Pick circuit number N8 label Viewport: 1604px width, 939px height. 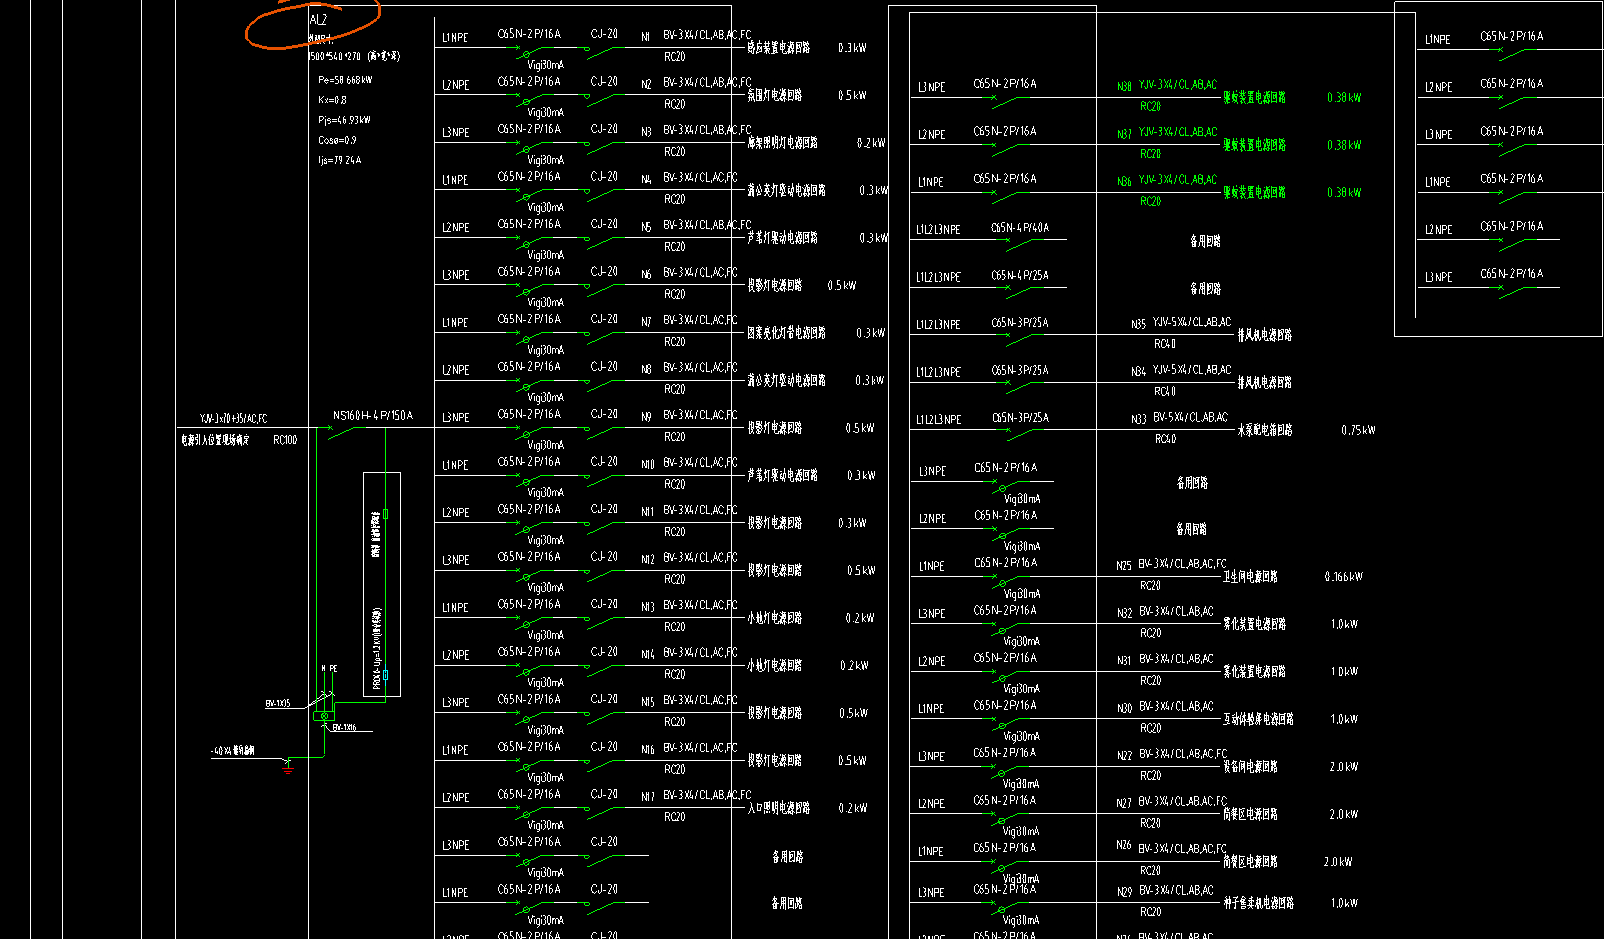[646, 370]
